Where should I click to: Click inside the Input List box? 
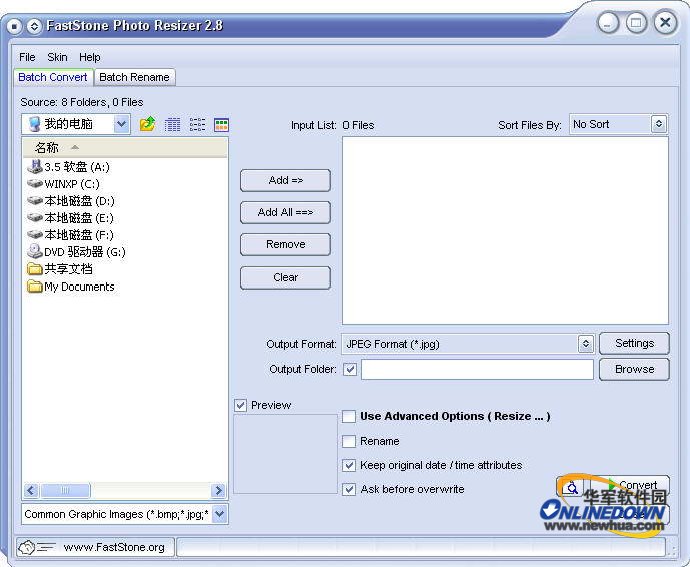pos(505,231)
